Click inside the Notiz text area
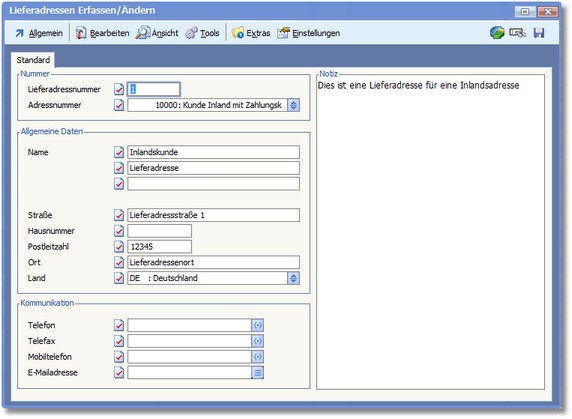 (430, 233)
